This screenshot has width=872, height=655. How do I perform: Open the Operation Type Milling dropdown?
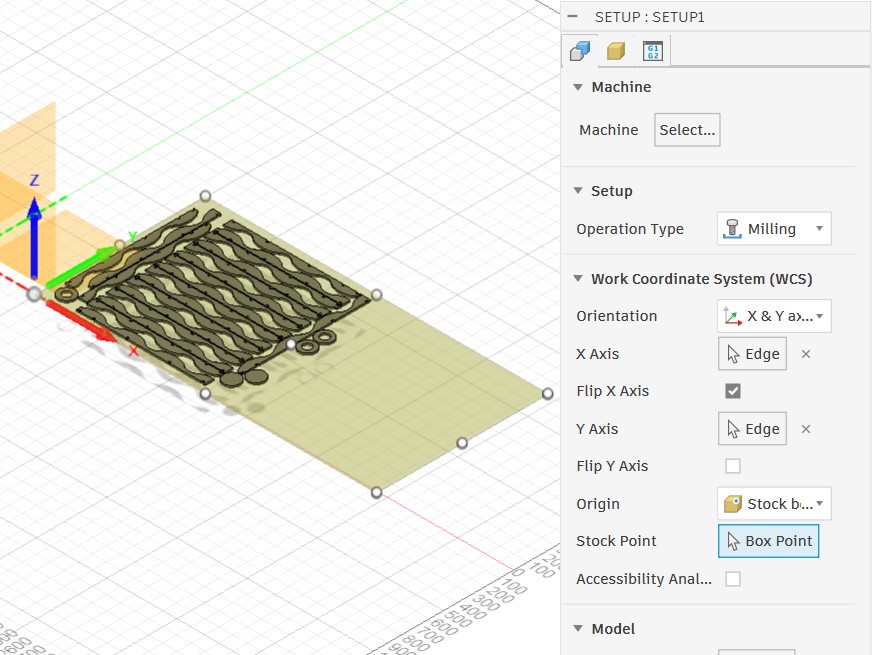[x=774, y=229]
